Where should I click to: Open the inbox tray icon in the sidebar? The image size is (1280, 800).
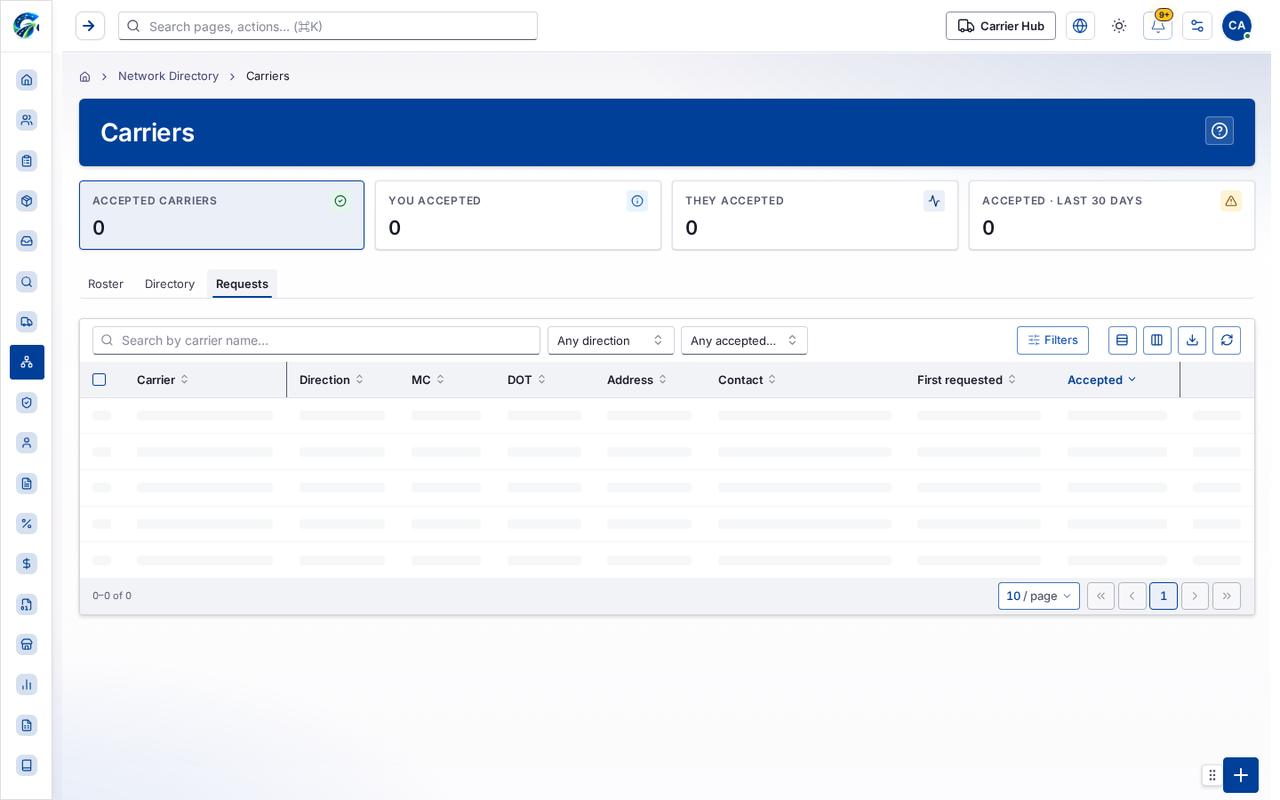pos(27,241)
